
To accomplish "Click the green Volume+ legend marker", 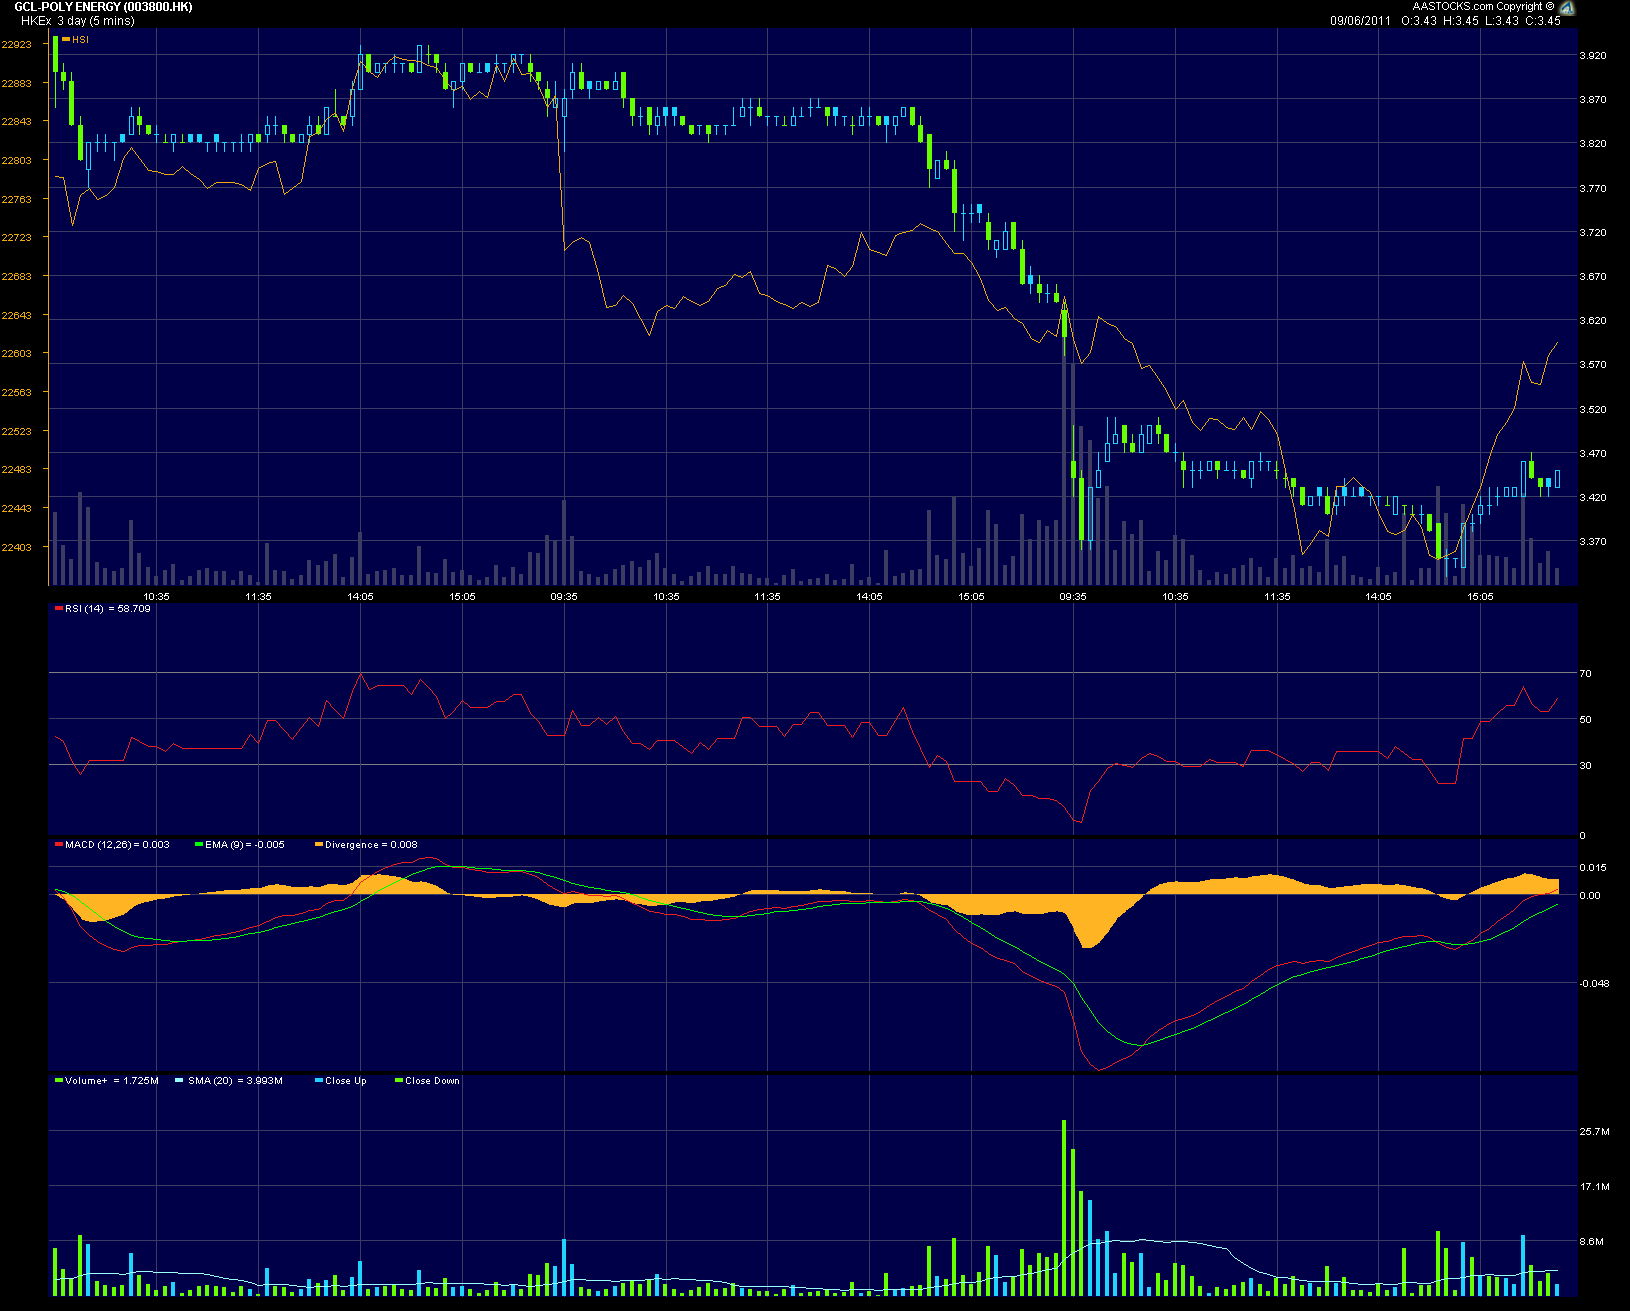I will (57, 1081).
